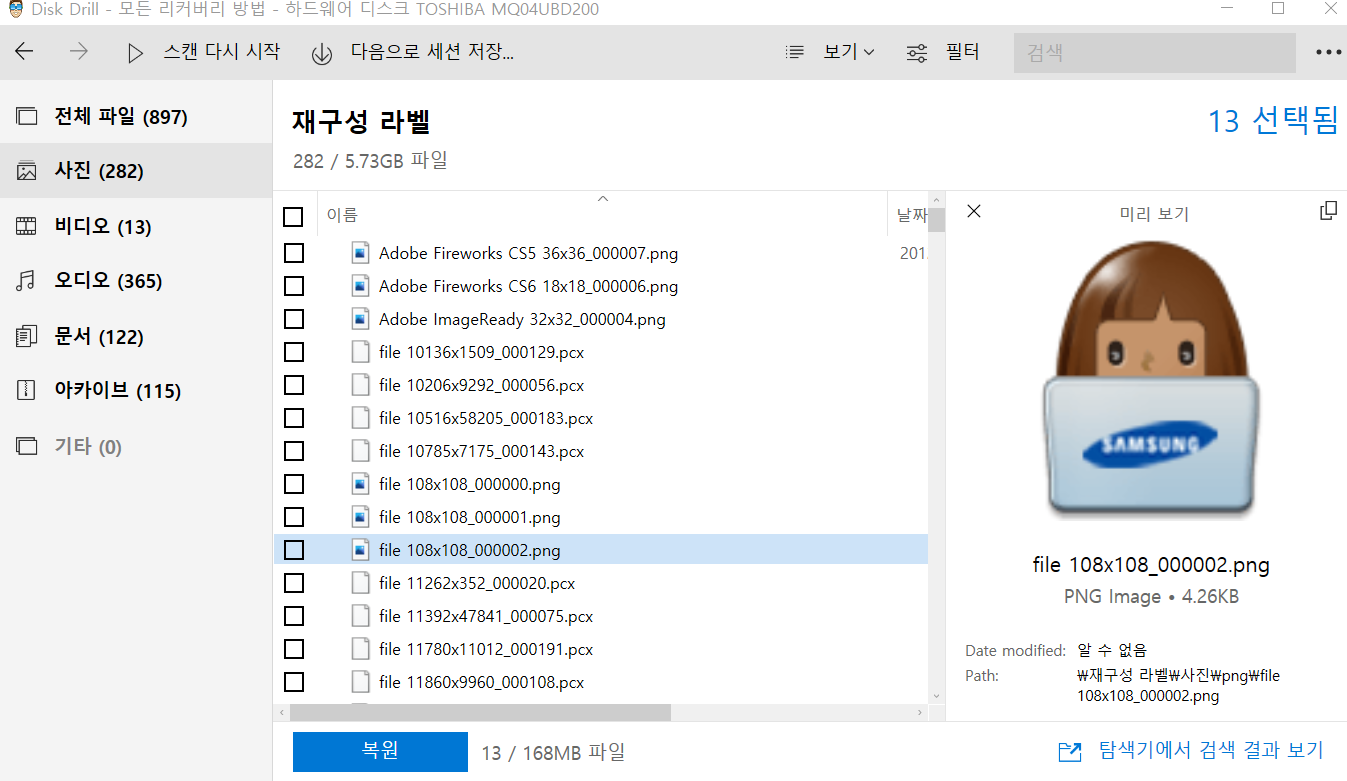
Task: Click sort arrow above 이름 column
Action: [603, 198]
